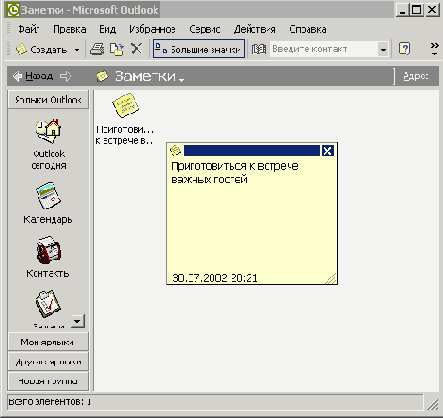
Task: Click the Введите контакт input field
Action: tap(324, 49)
